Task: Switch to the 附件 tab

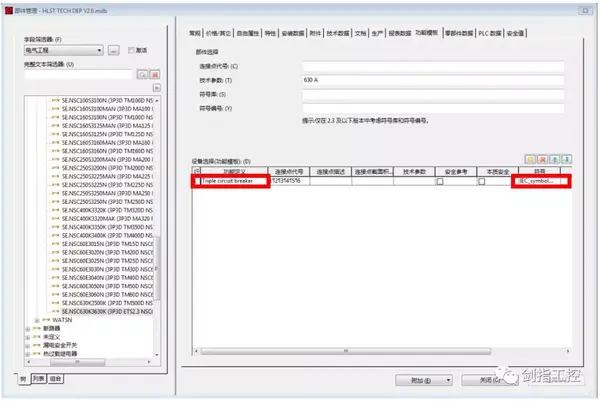Action: click(315, 33)
